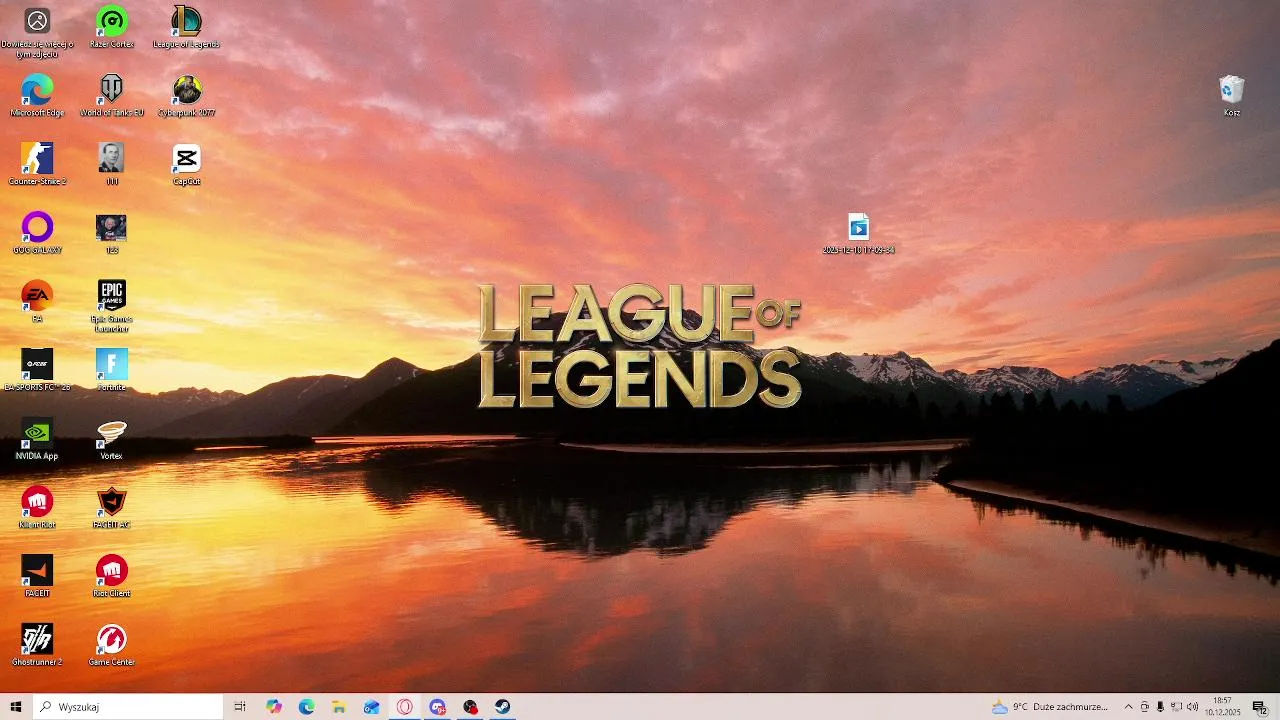Select the Epic Games Launcher shortcut
Screen dimensions: 1280x720
pyautogui.click(x=112, y=306)
